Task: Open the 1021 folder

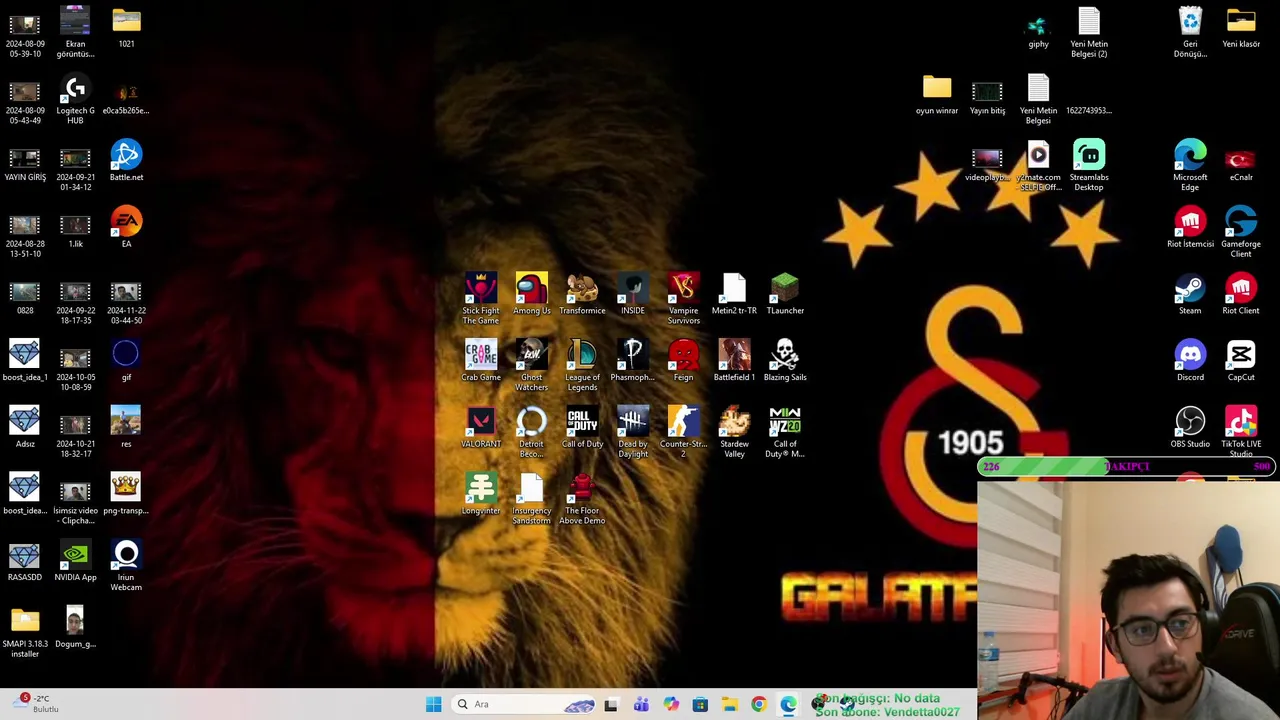Action: pos(126,27)
